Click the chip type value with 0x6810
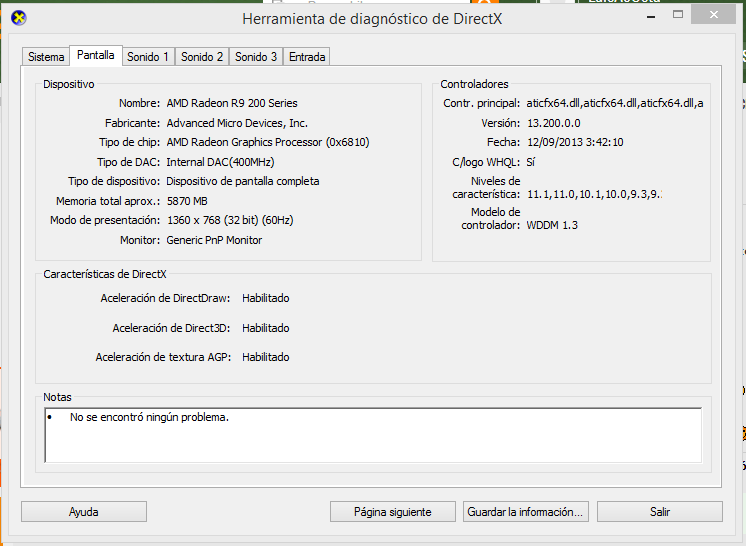This screenshot has height=546, width=746. (268, 142)
